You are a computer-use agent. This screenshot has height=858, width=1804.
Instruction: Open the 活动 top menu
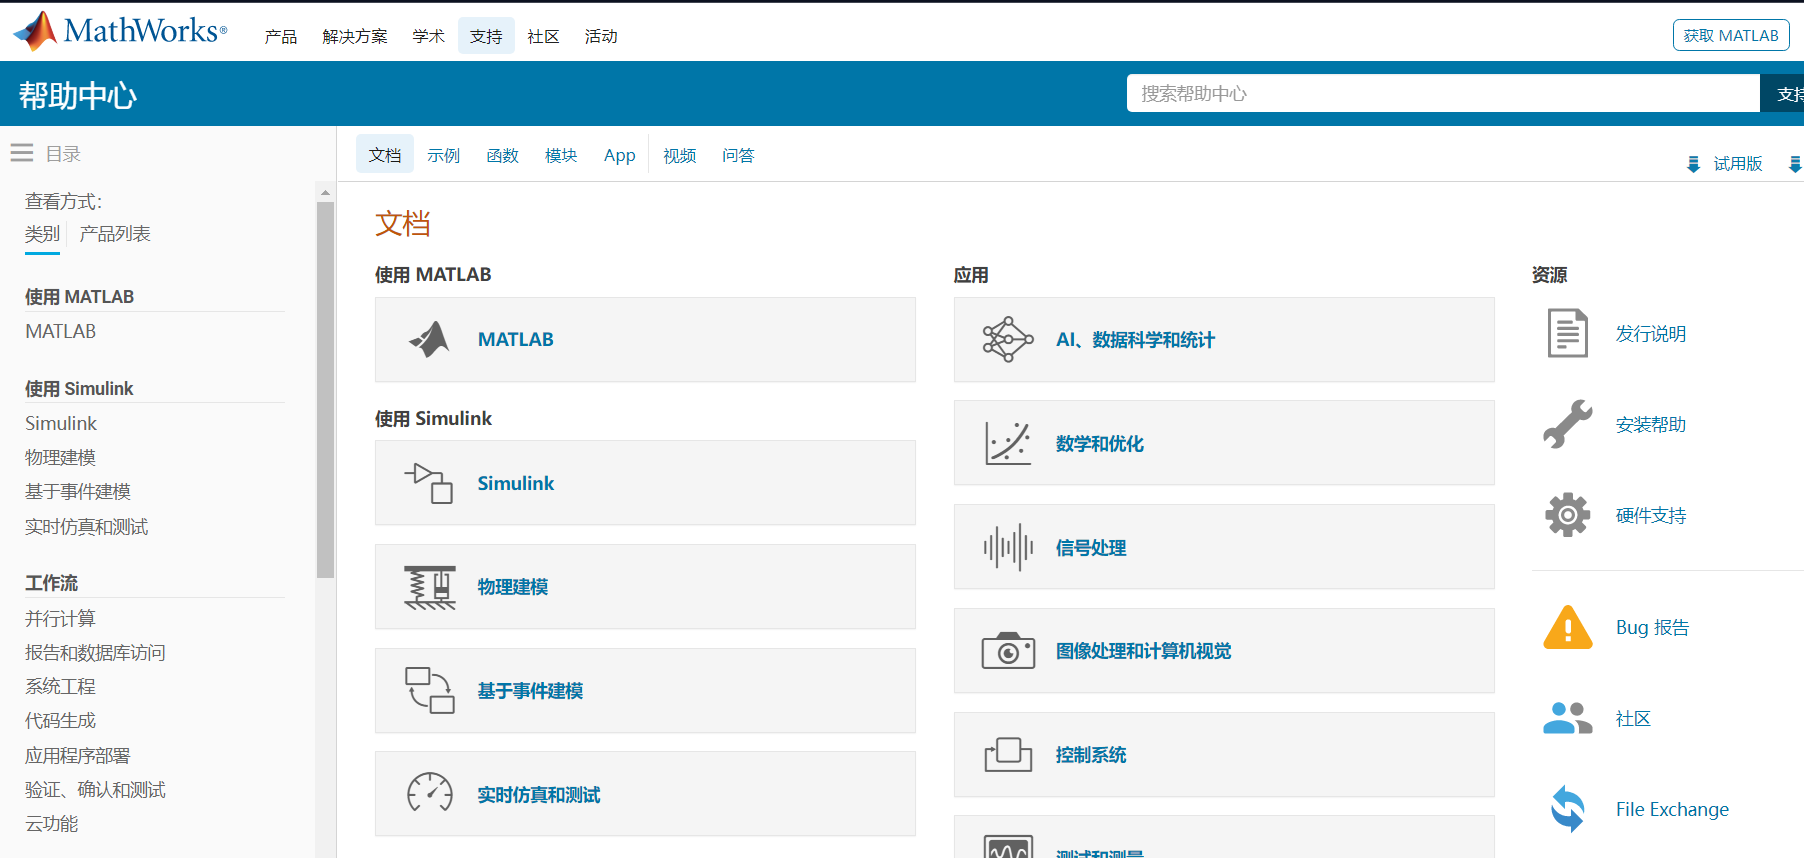click(601, 36)
